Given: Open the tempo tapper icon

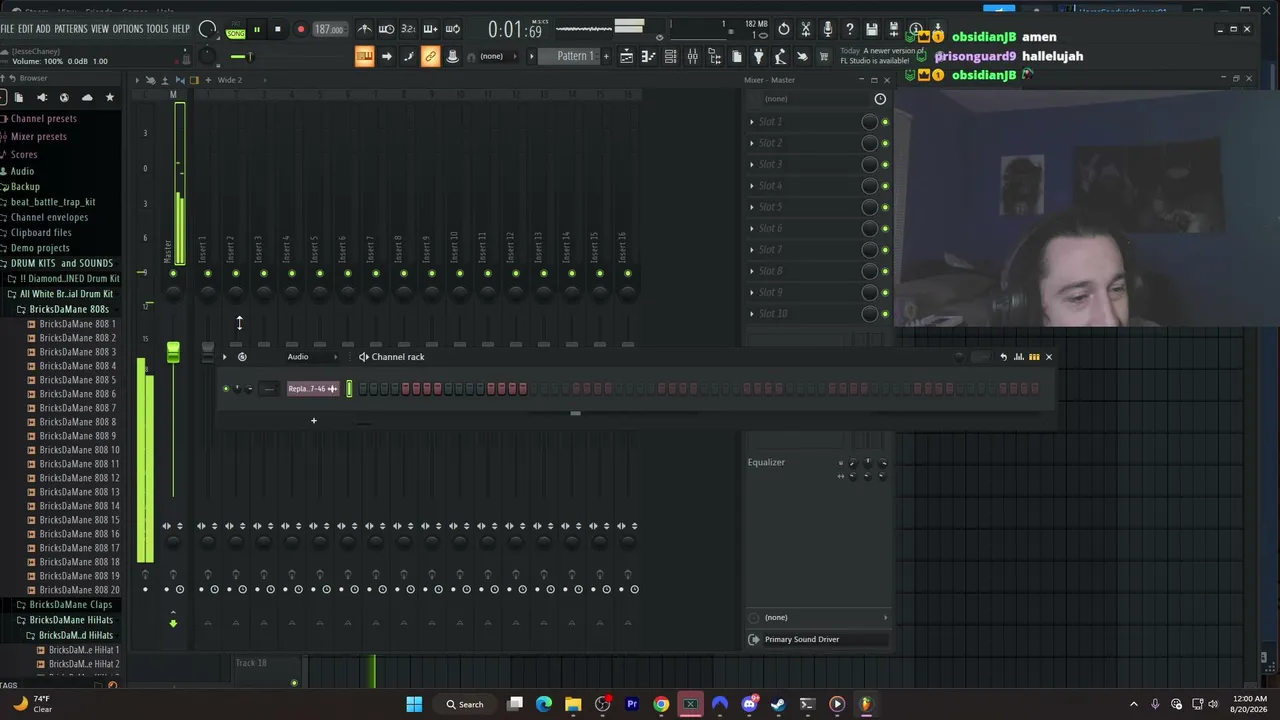Looking at the screenshot, I should coord(780,56).
